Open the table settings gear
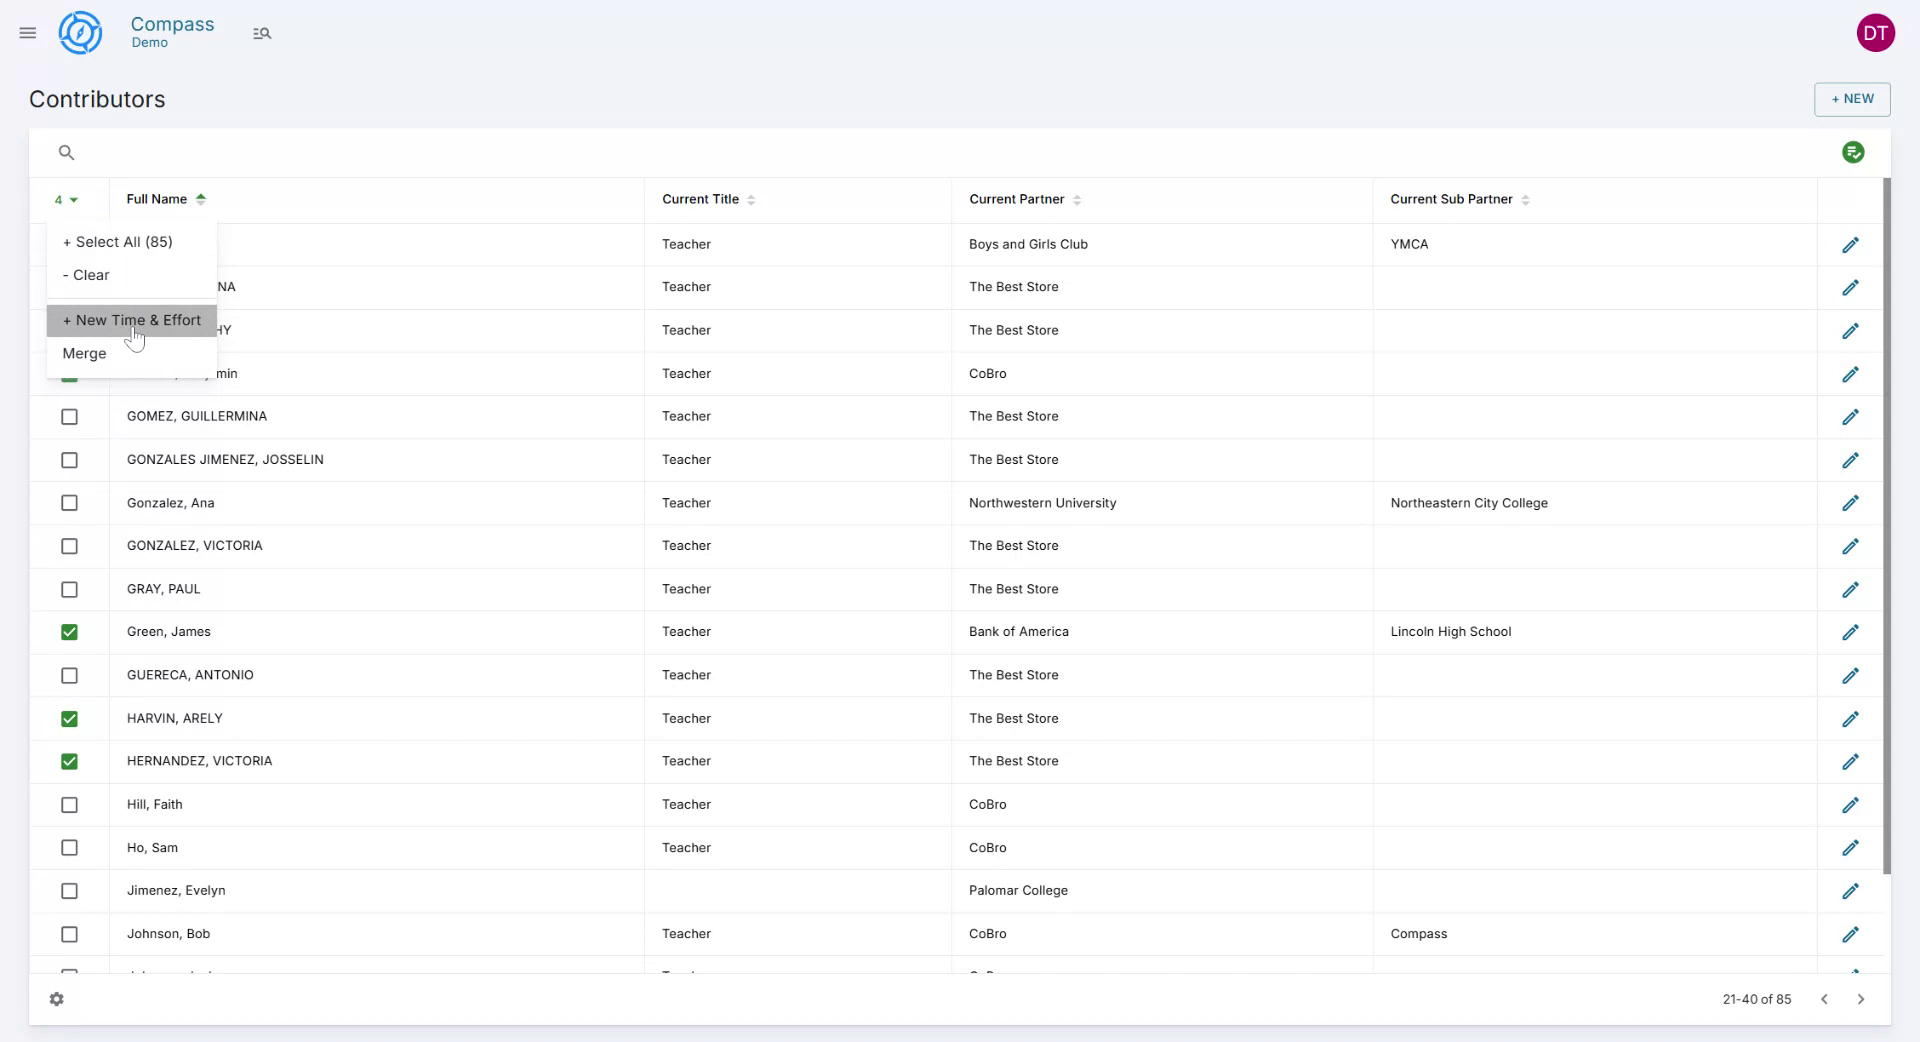 (x=57, y=999)
